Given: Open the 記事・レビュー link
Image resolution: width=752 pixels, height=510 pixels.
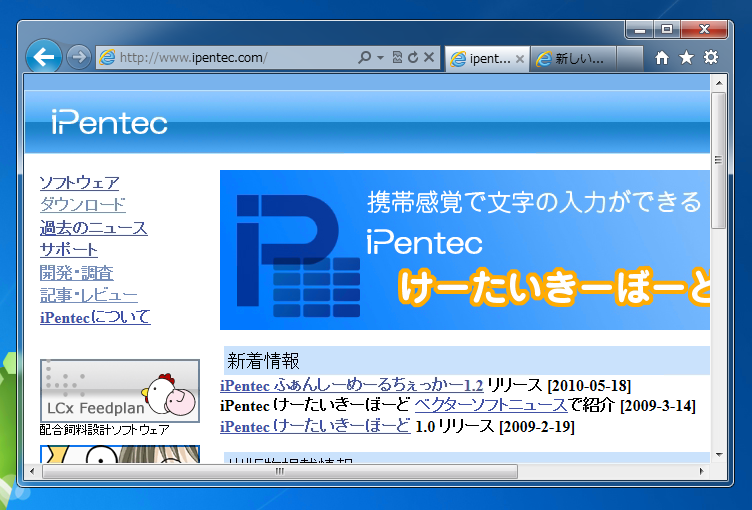Looking at the screenshot, I should (89, 295).
